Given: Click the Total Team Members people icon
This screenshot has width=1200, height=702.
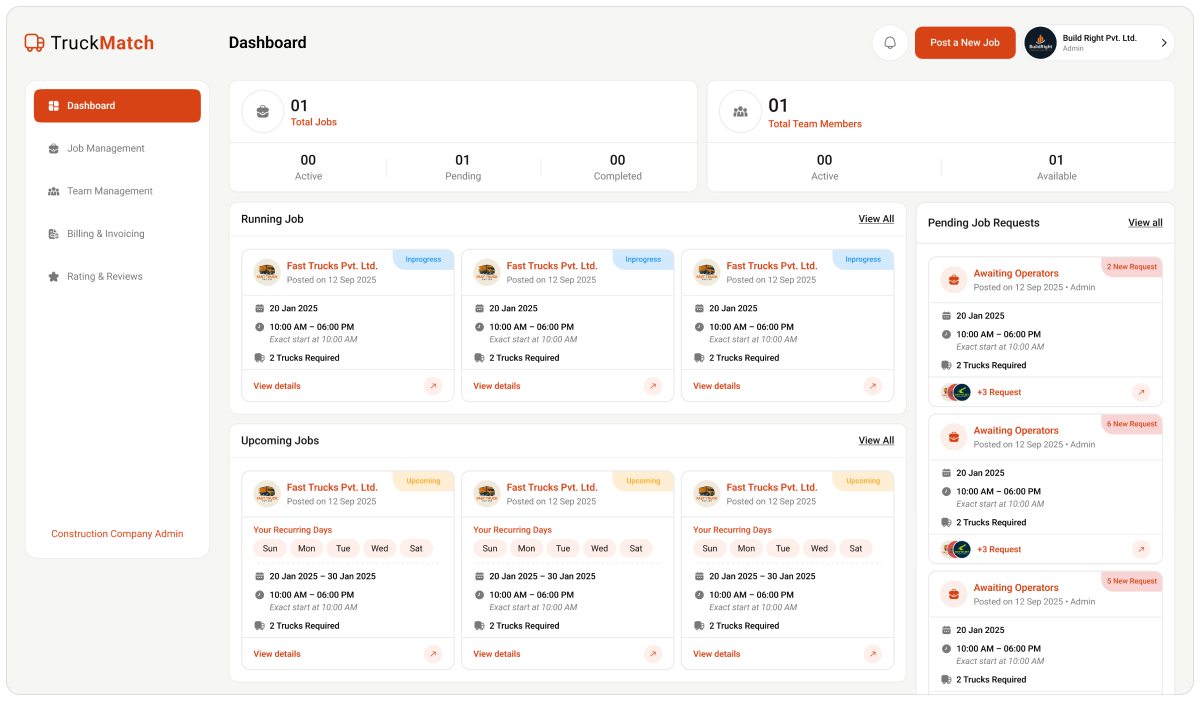Looking at the screenshot, I should 740,111.
